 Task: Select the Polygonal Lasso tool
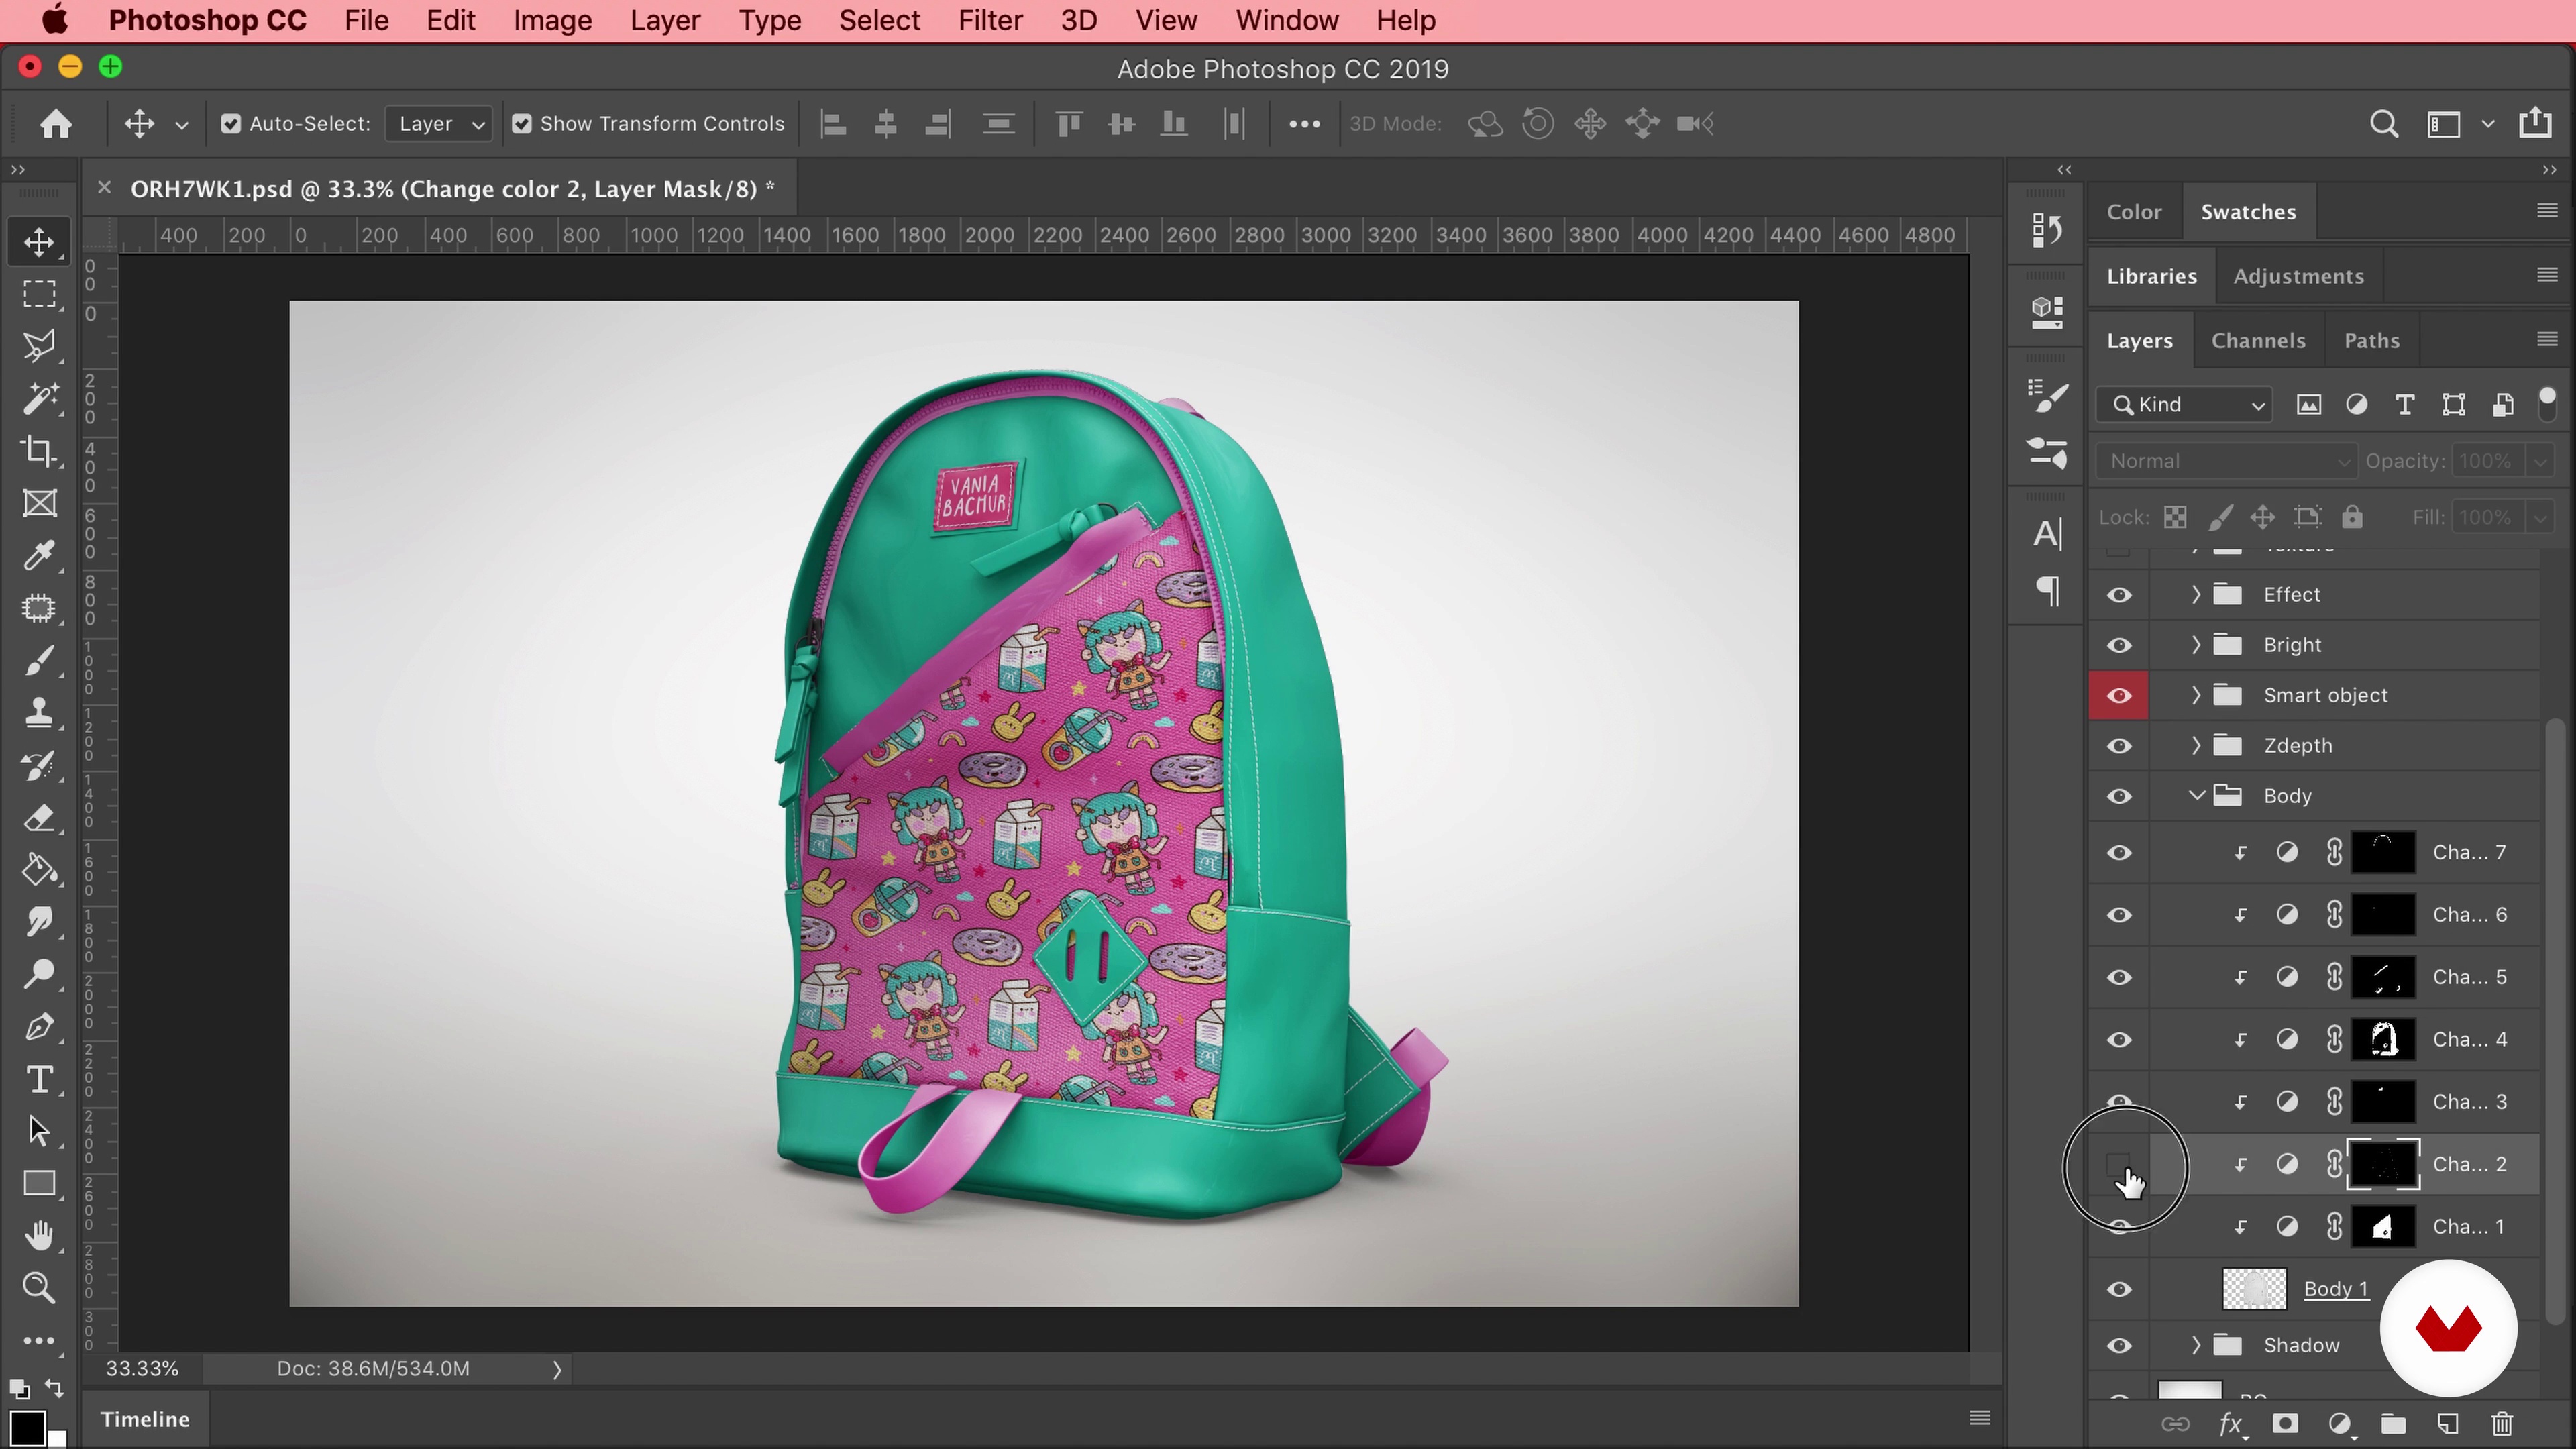click(39, 346)
